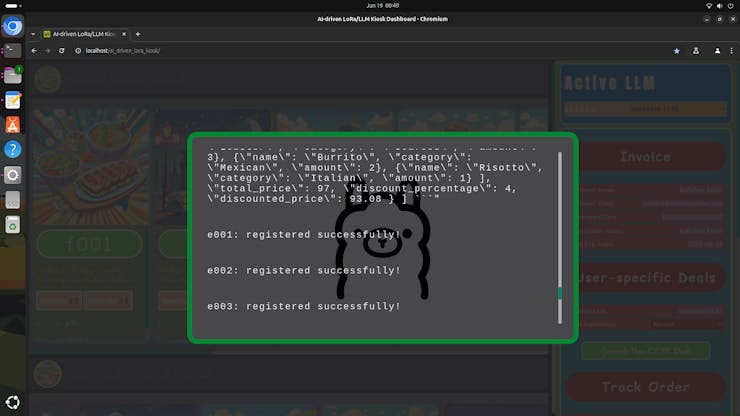Click 'e001: registered successfully!' line
The width and height of the screenshot is (740, 416).
pos(303,235)
